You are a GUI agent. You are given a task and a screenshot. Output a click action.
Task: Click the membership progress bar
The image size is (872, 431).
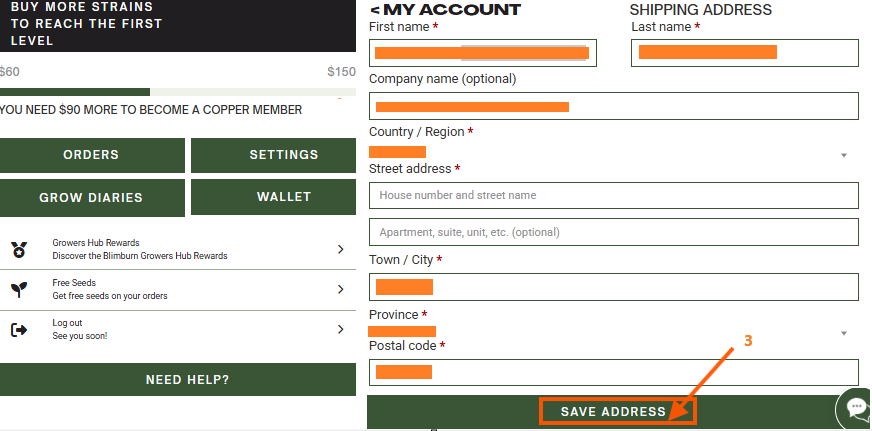(x=178, y=92)
